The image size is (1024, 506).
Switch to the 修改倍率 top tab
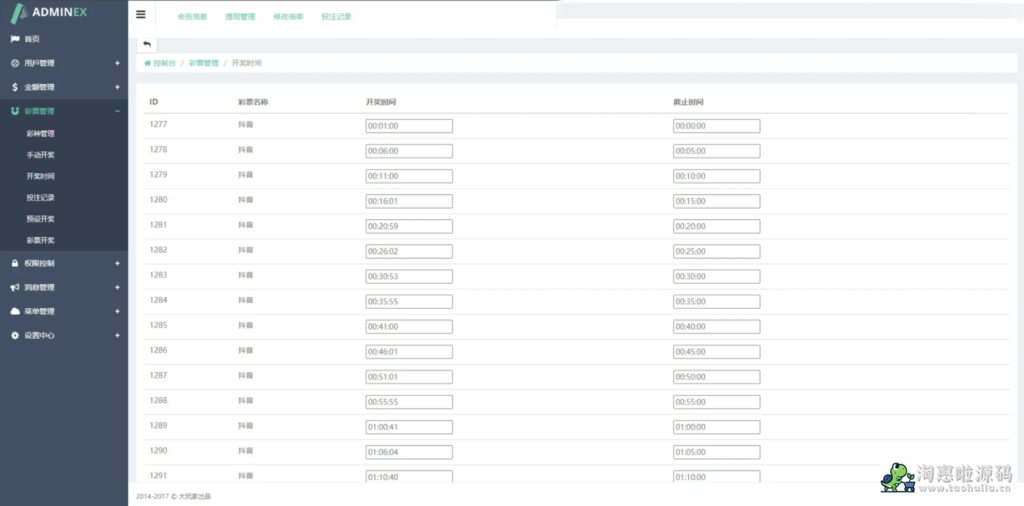(x=288, y=16)
